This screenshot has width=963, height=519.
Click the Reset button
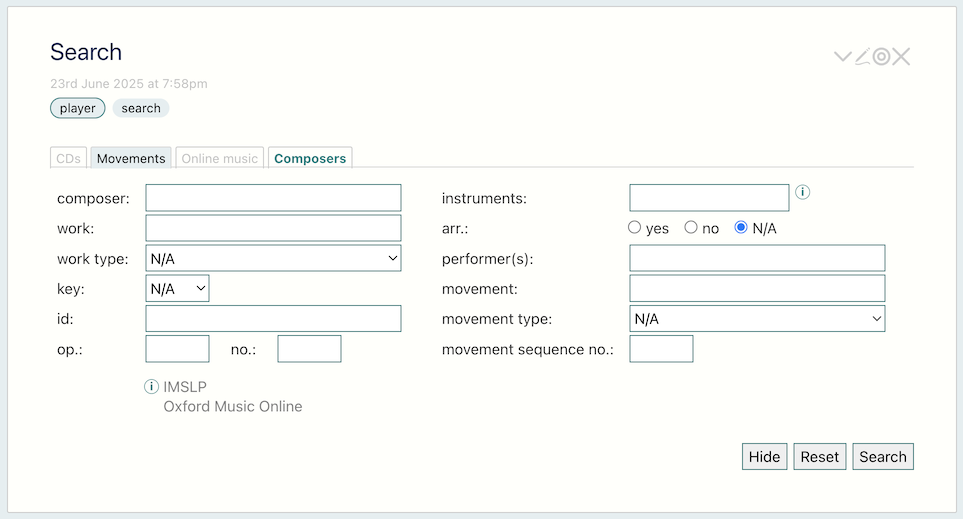pos(819,456)
